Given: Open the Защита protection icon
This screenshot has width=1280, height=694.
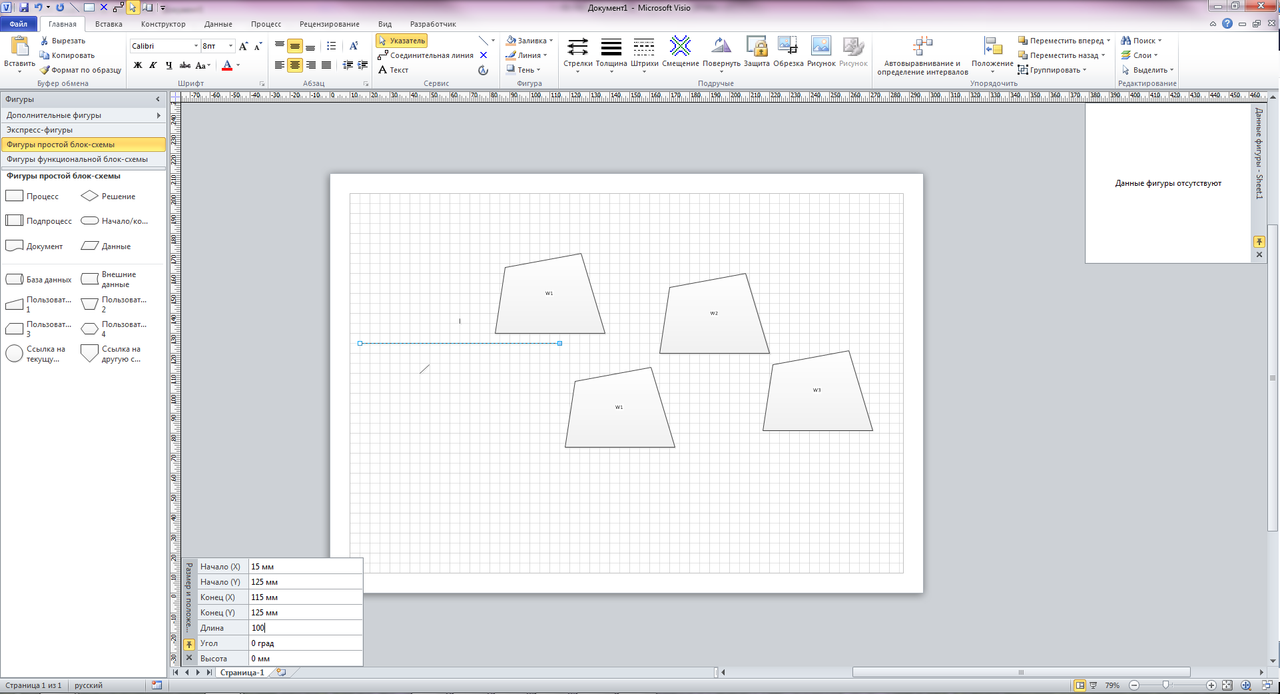Looking at the screenshot, I should [756, 50].
